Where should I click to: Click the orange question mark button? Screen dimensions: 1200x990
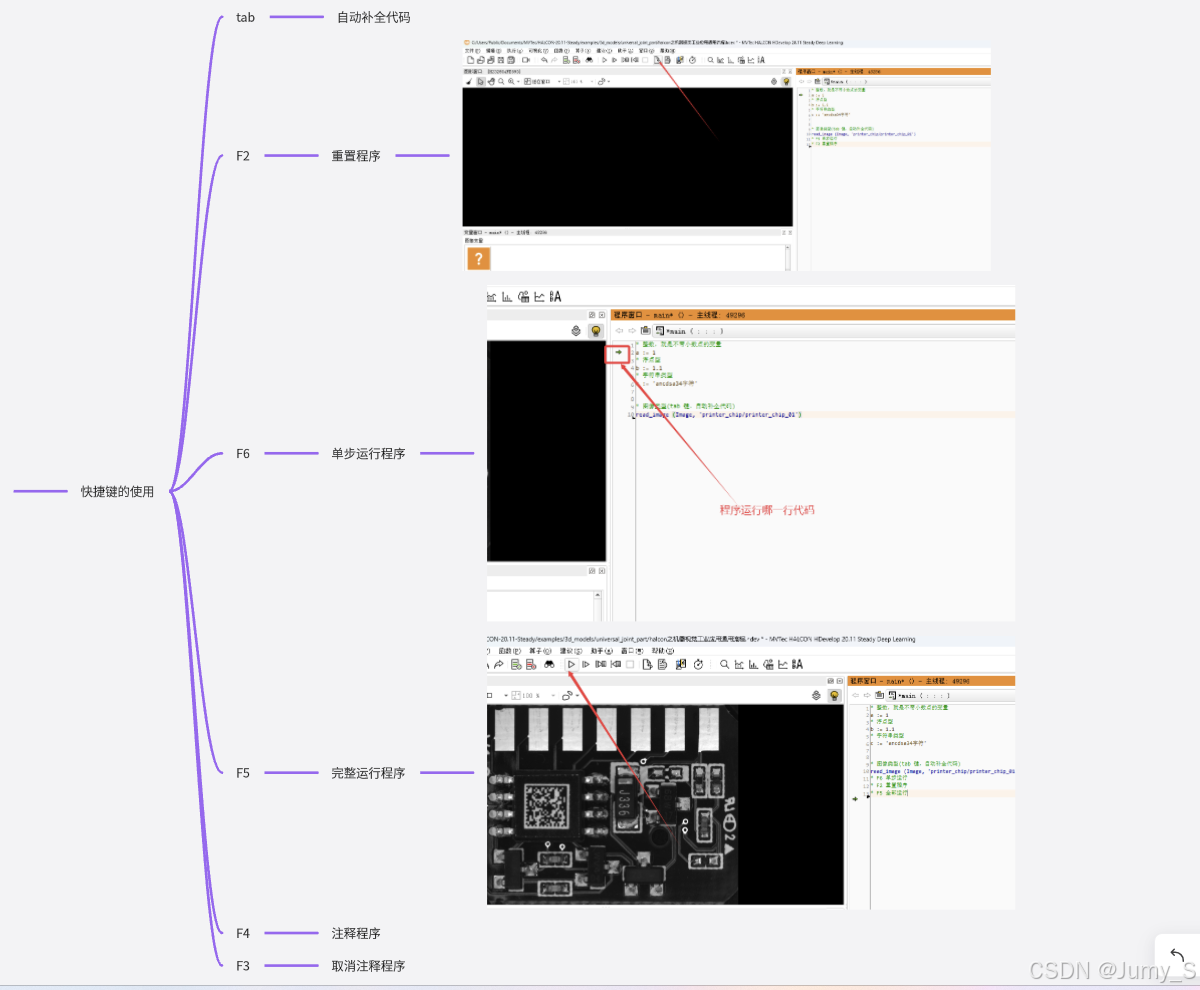click(x=478, y=258)
